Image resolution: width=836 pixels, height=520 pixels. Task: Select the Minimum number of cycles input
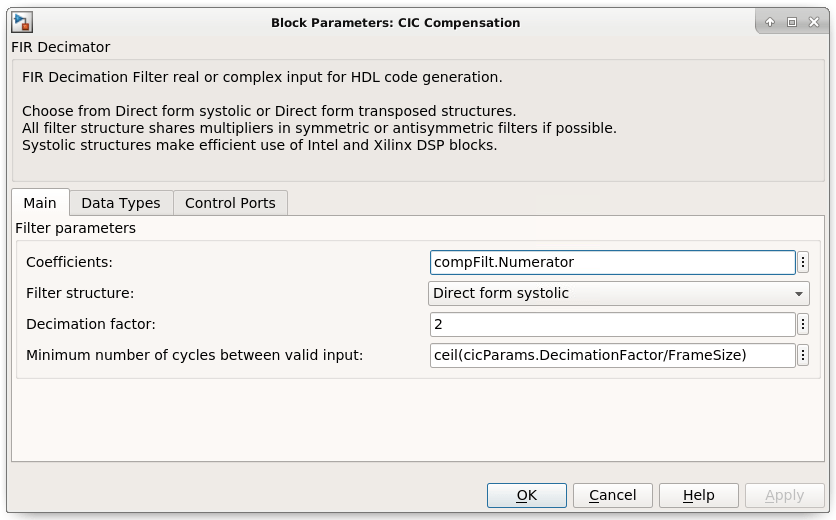click(612, 355)
